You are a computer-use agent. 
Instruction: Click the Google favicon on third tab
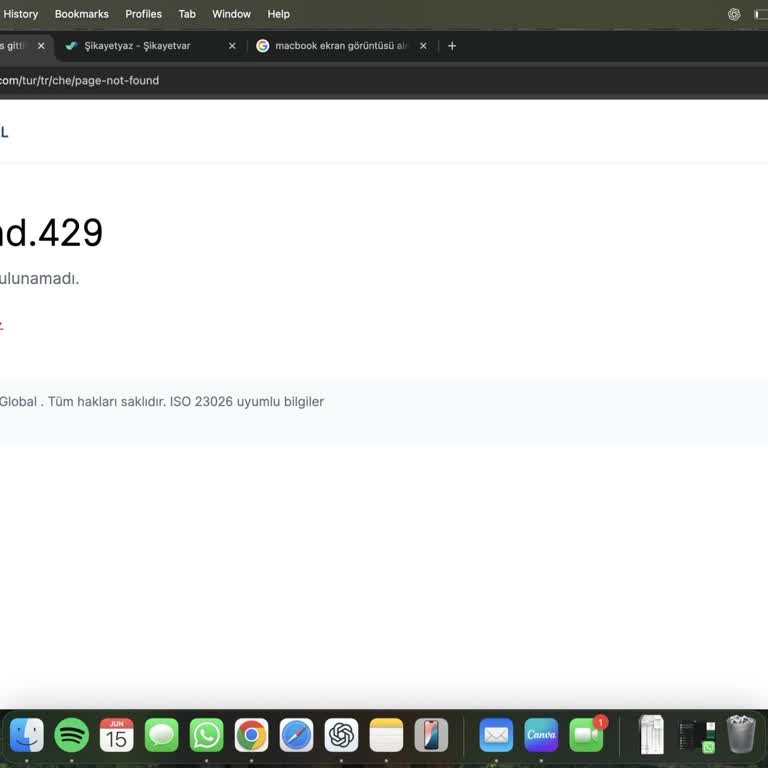[x=263, y=46]
